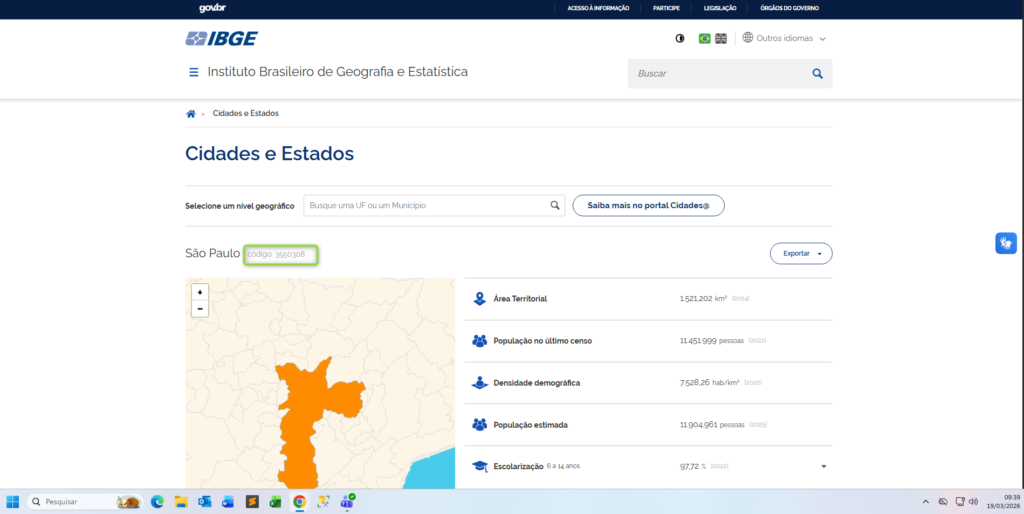The width and height of the screenshot is (1024, 514).
Task: Click the UF or Município search field
Action: click(426, 205)
